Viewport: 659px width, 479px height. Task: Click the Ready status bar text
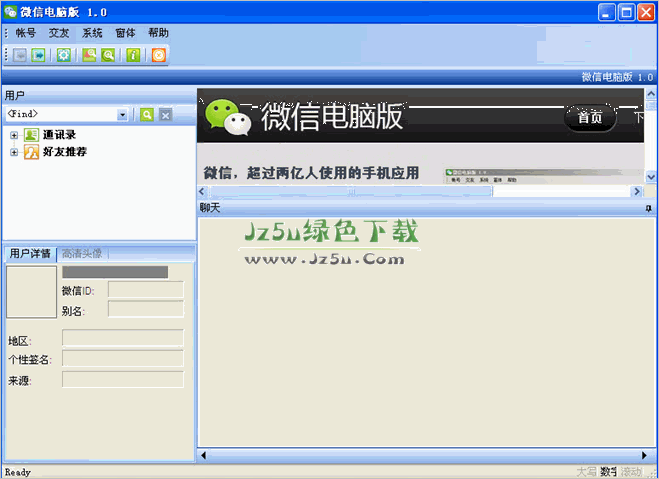[18, 472]
